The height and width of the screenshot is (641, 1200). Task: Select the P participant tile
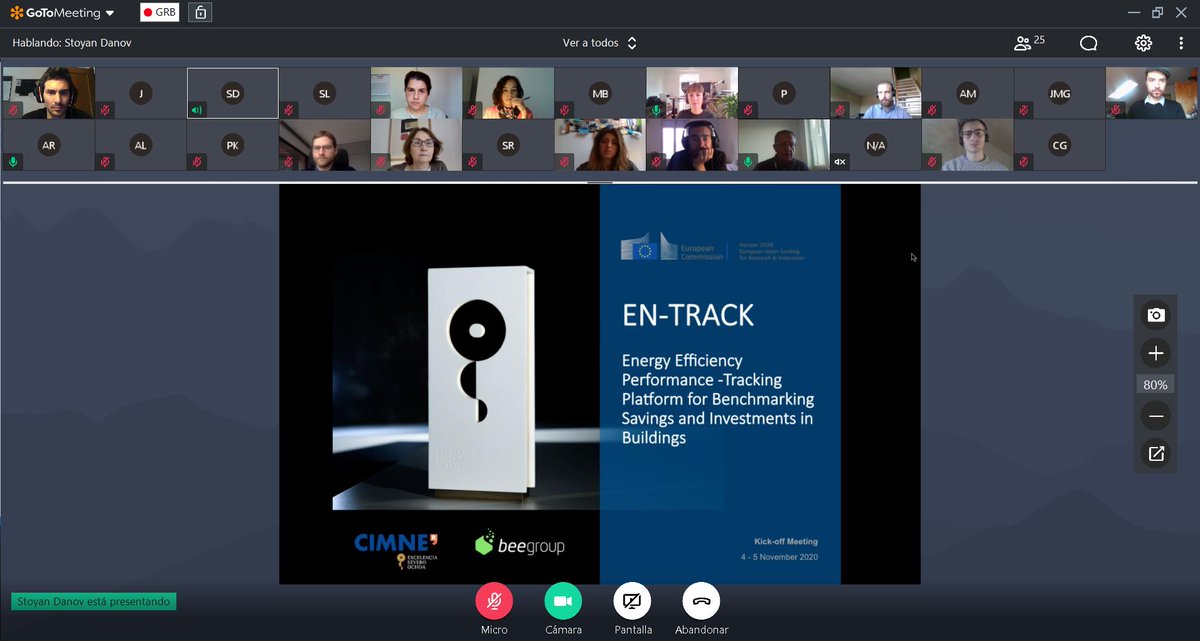[784, 93]
